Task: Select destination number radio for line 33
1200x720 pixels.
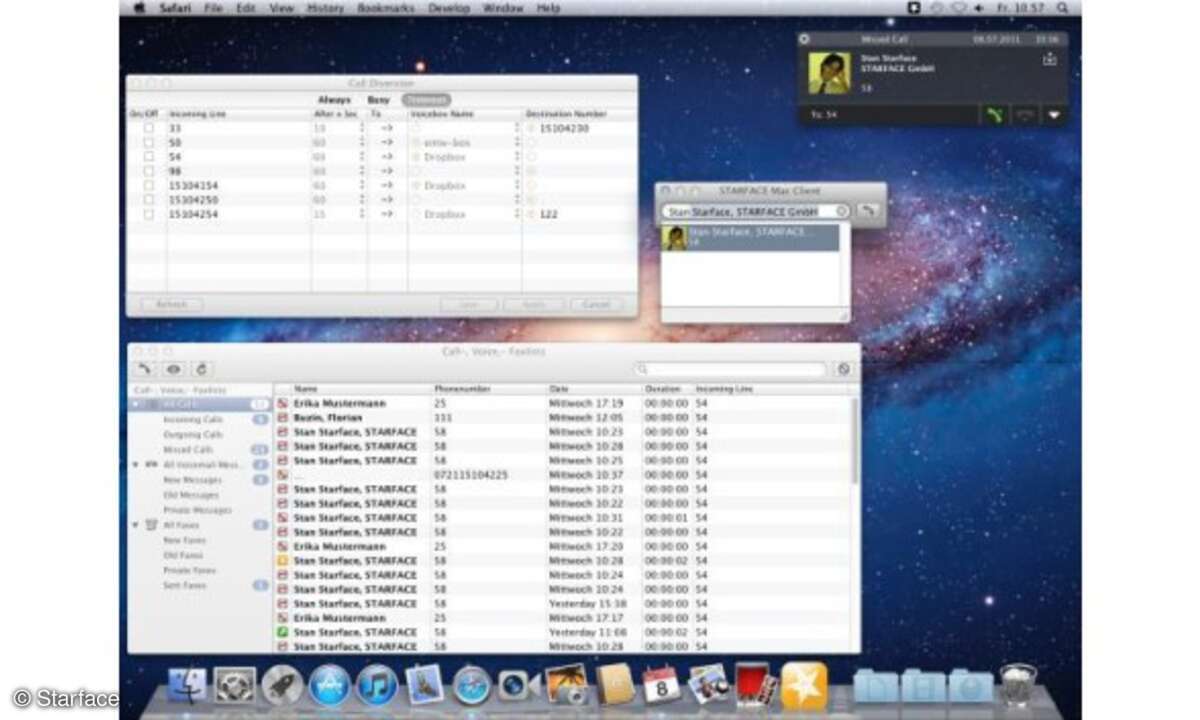Action: click(x=531, y=128)
